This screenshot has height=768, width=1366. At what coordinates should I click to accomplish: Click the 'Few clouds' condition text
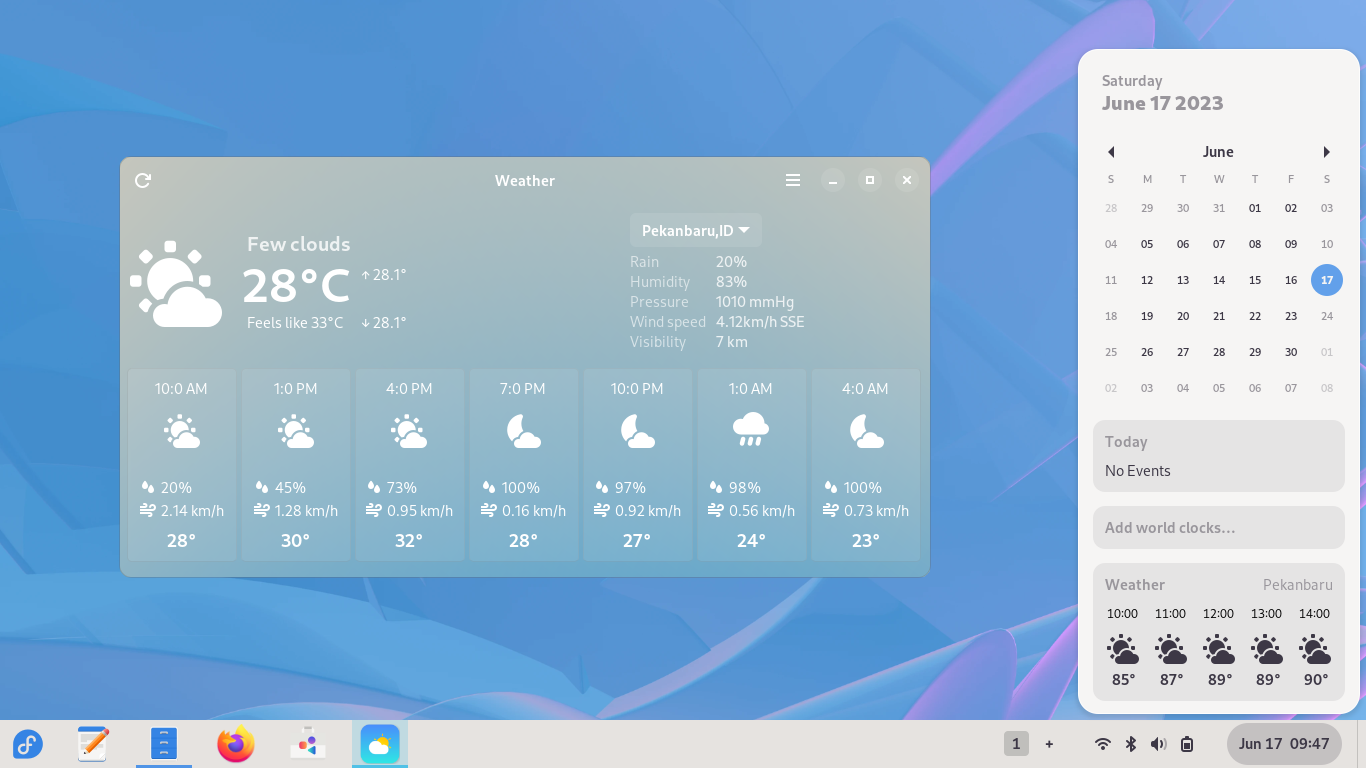click(x=299, y=244)
